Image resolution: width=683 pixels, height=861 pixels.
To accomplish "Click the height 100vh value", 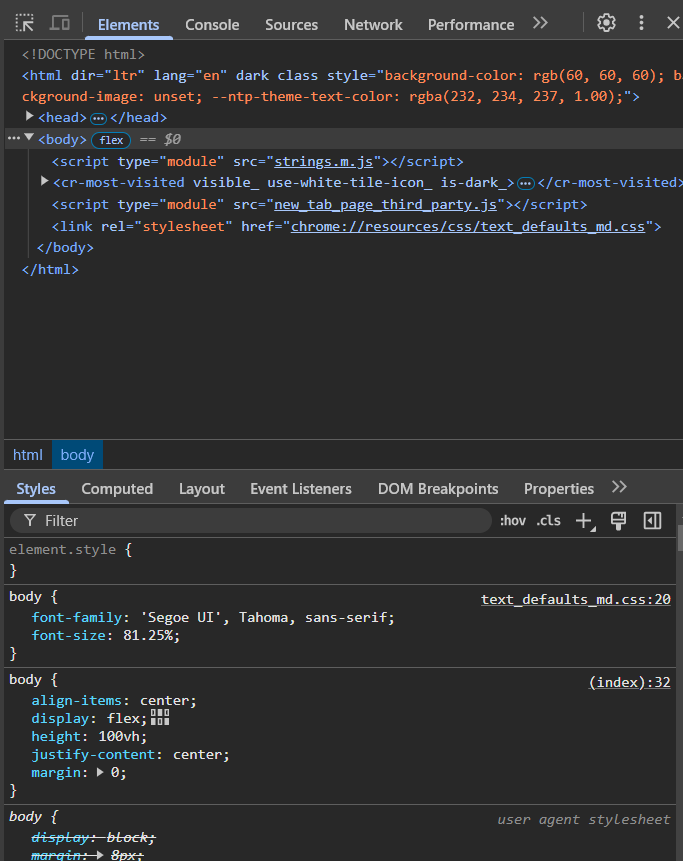I will point(120,736).
